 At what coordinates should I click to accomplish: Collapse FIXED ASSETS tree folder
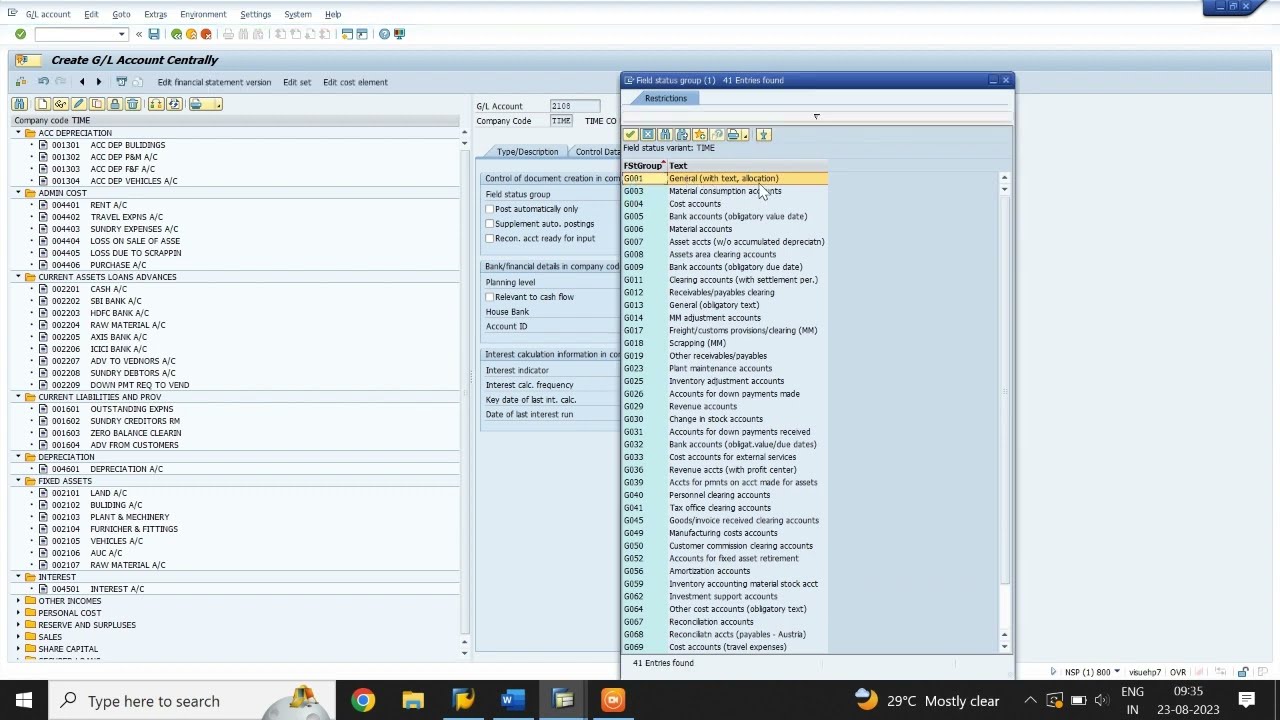(18, 481)
